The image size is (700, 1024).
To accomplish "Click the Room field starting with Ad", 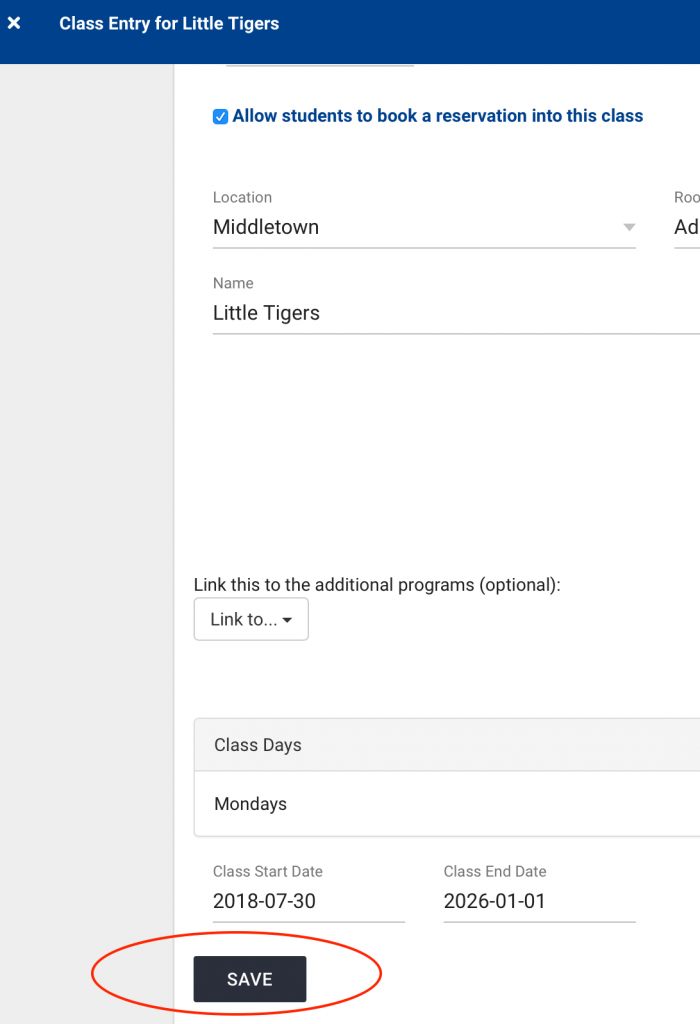I will point(686,227).
